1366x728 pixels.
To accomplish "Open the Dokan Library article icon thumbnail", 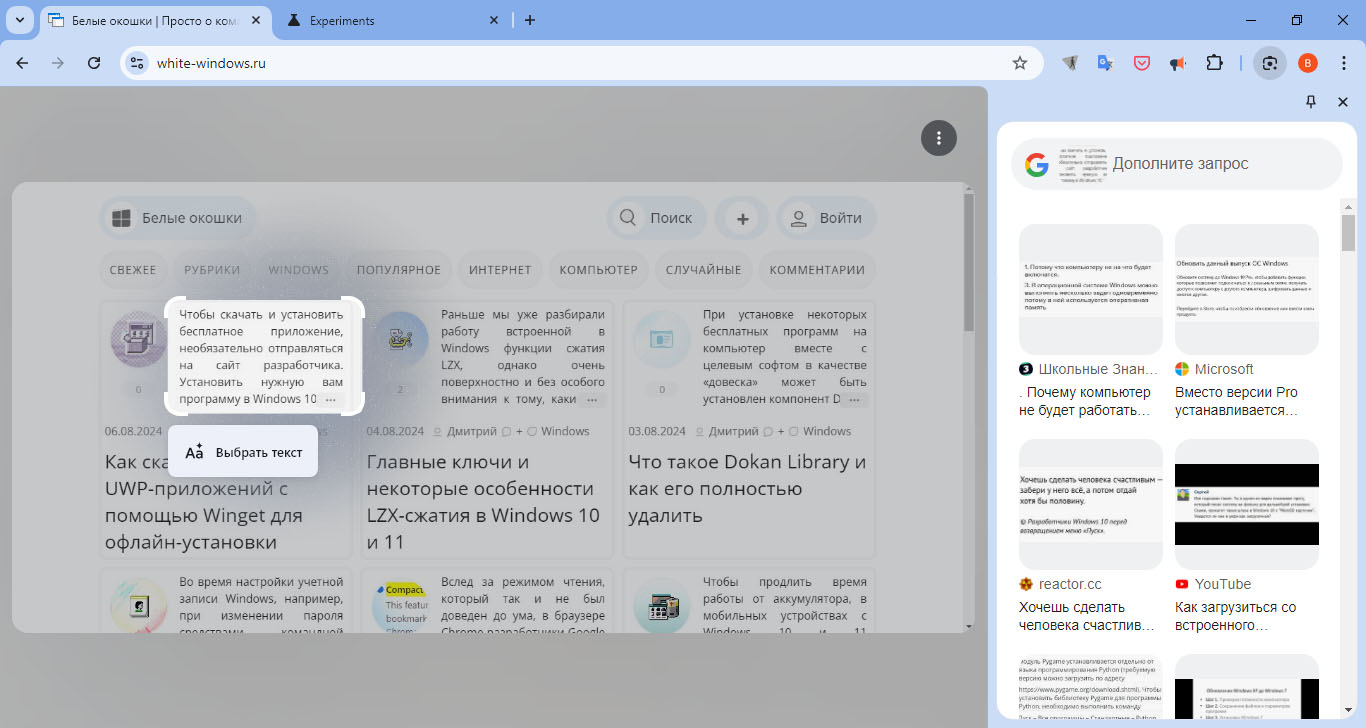I will coord(660,340).
